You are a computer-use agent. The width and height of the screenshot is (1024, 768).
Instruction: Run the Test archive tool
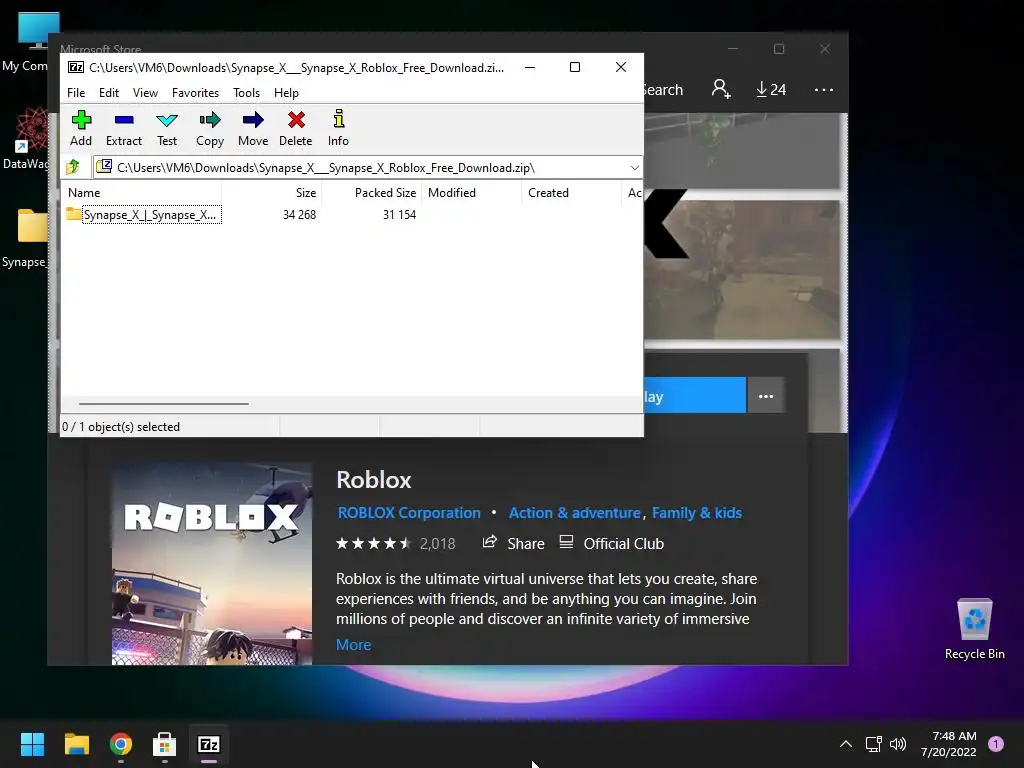click(167, 128)
